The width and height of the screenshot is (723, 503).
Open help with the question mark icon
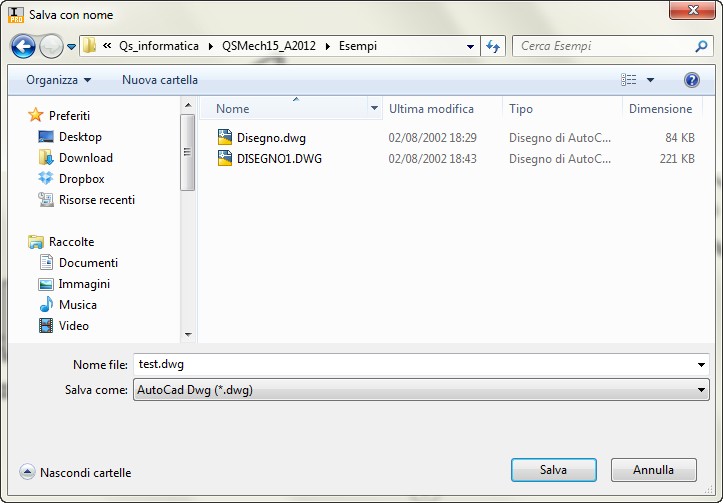click(691, 80)
